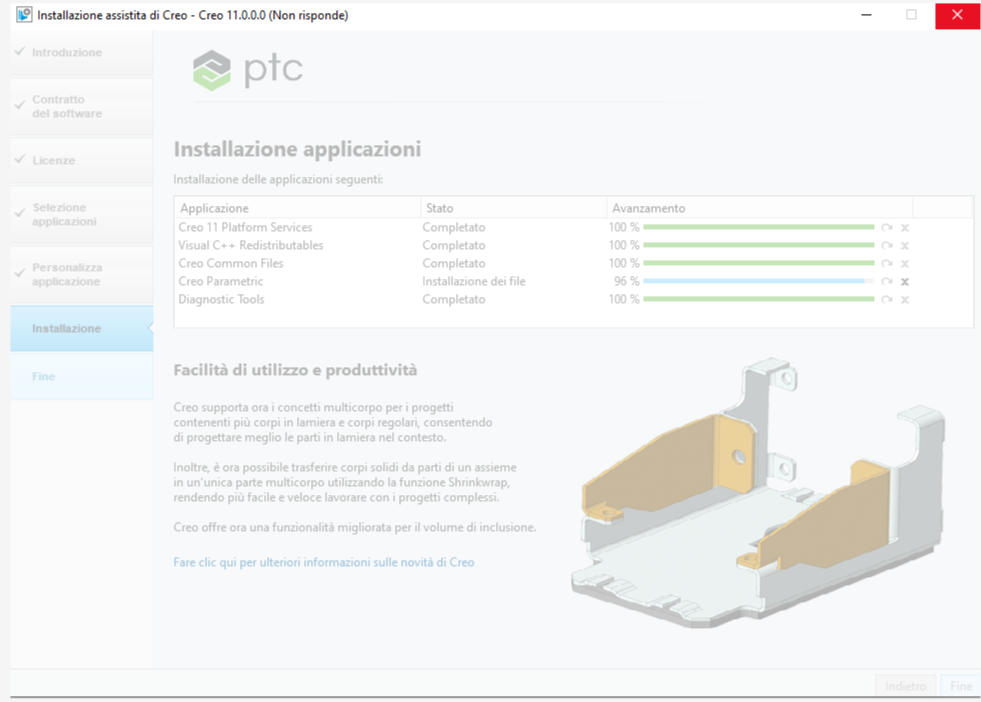Click the Creo 11 Platform Services progress bar
981x702 pixels.
coord(758,227)
